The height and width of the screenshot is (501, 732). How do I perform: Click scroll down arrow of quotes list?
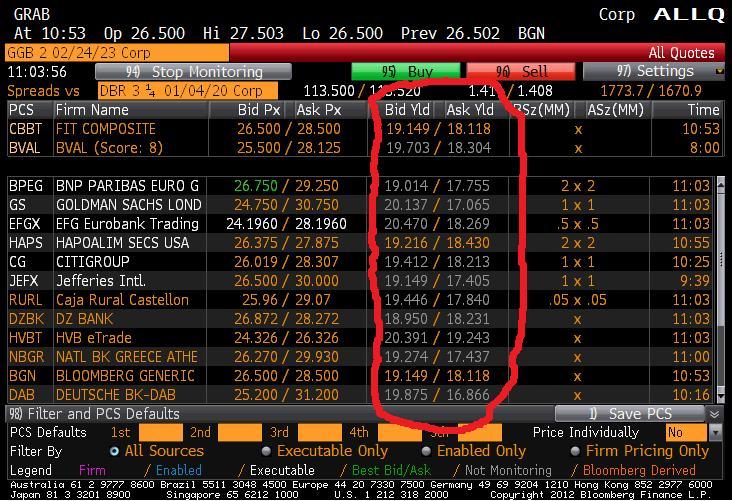point(721,397)
